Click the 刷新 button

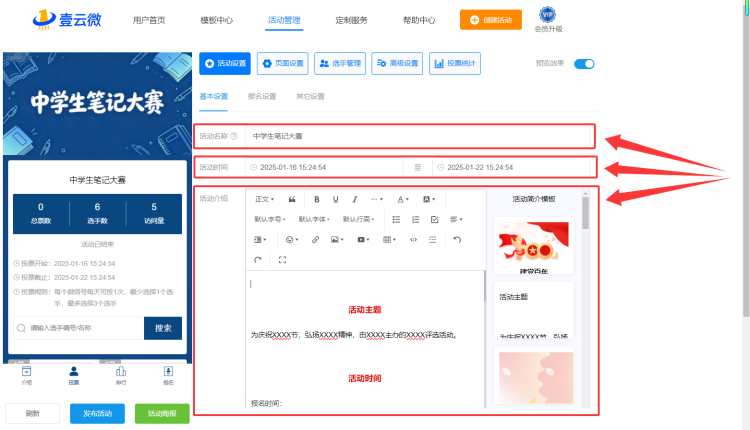pos(33,414)
